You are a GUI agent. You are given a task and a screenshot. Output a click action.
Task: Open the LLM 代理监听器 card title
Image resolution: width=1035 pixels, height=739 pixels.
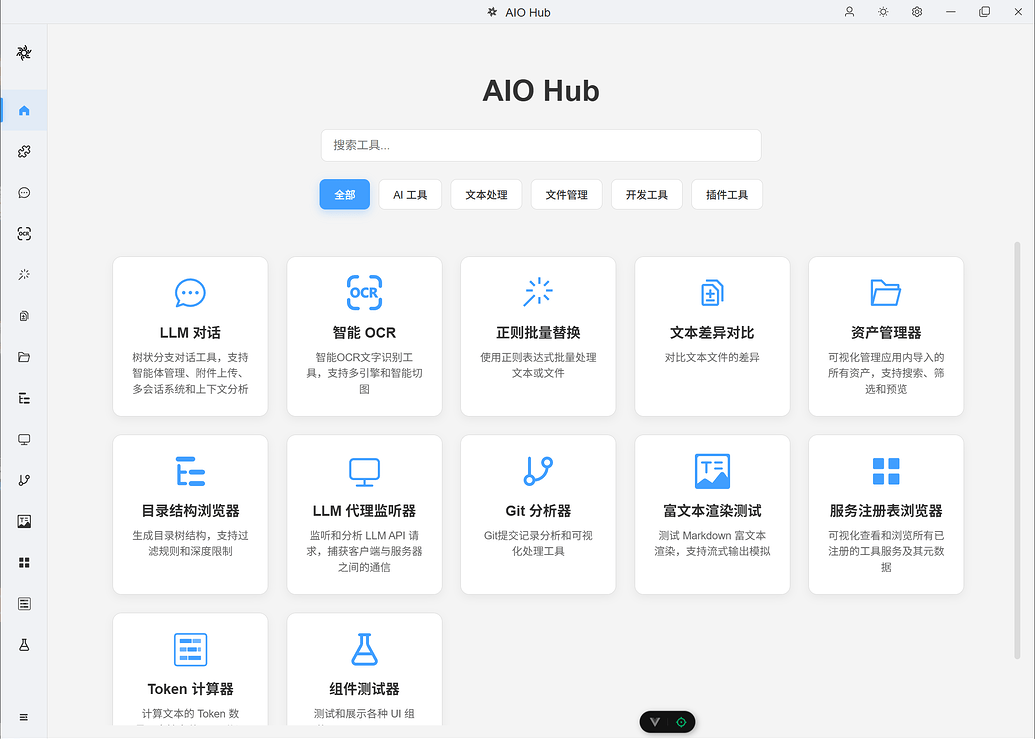click(x=364, y=511)
